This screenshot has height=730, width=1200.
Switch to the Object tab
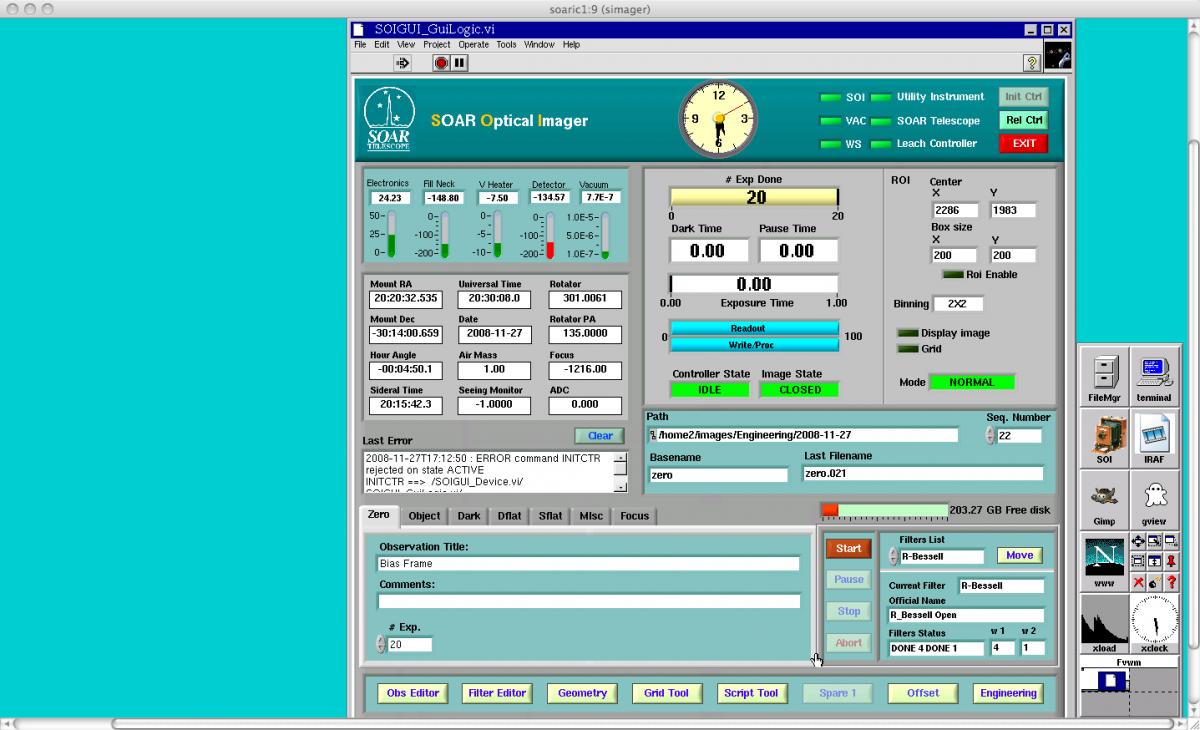(424, 516)
